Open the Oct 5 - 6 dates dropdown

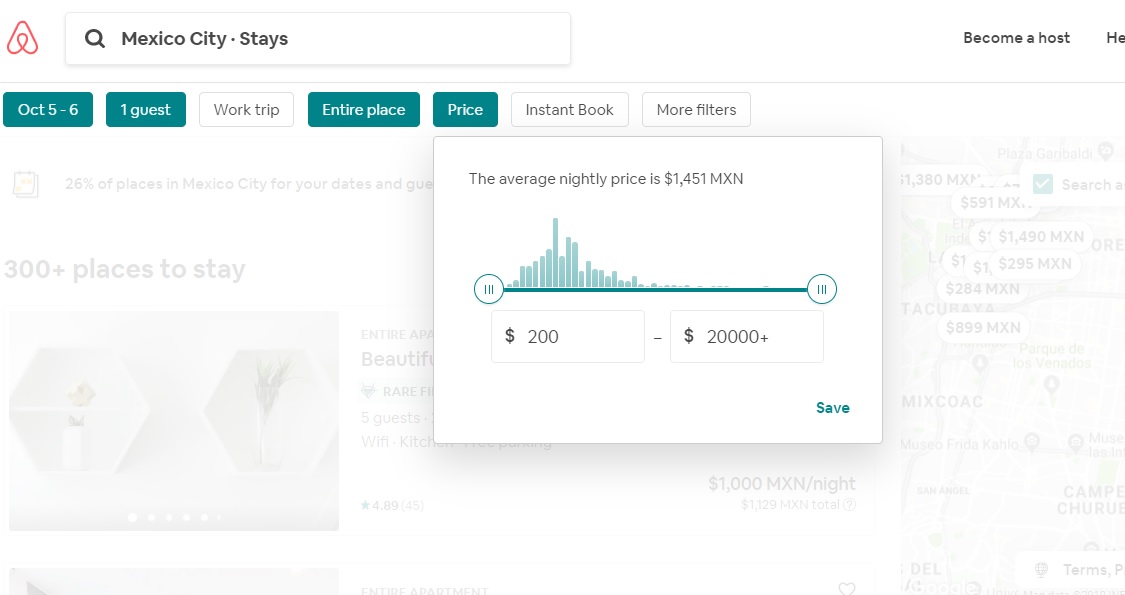(x=48, y=110)
